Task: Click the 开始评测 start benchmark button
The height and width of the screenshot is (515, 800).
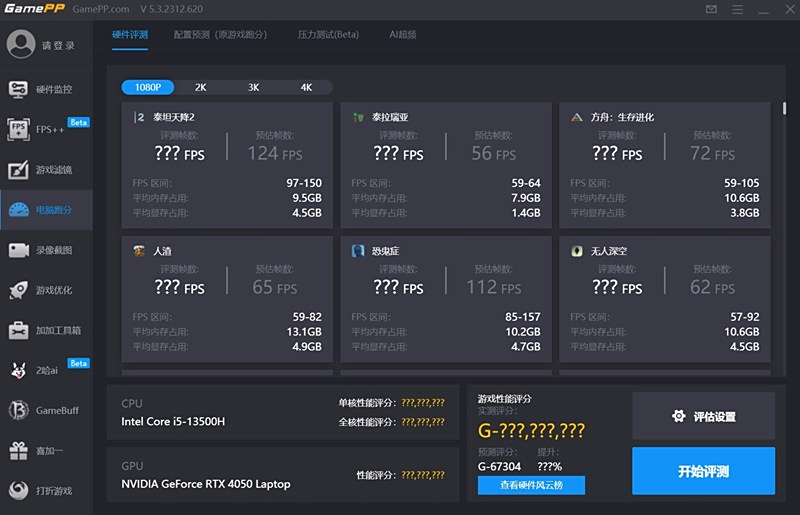Action: tap(703, 471)
